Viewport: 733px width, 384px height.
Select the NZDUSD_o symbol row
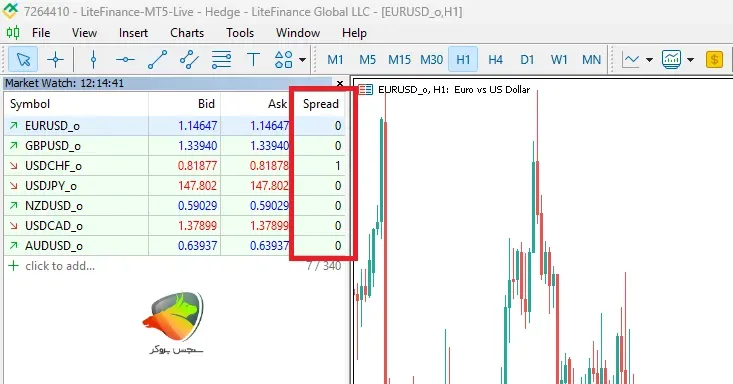click(175, 206)
